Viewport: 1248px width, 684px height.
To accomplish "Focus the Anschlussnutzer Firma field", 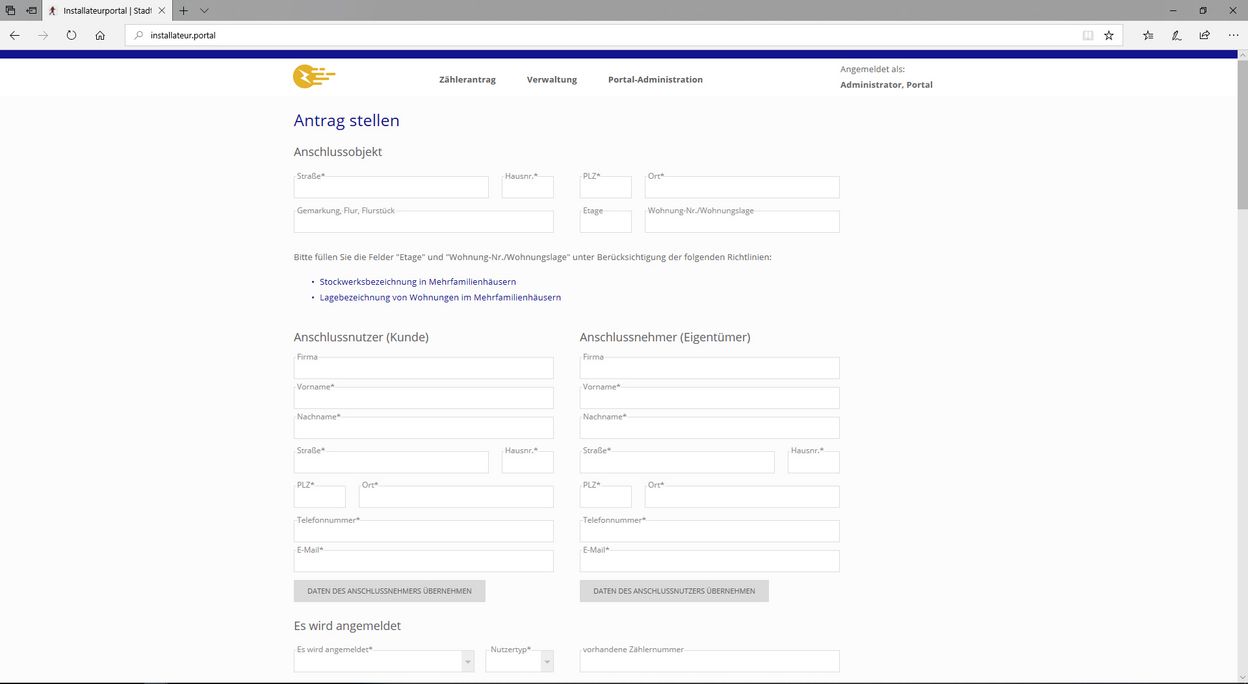I will [x=423, y=368].
